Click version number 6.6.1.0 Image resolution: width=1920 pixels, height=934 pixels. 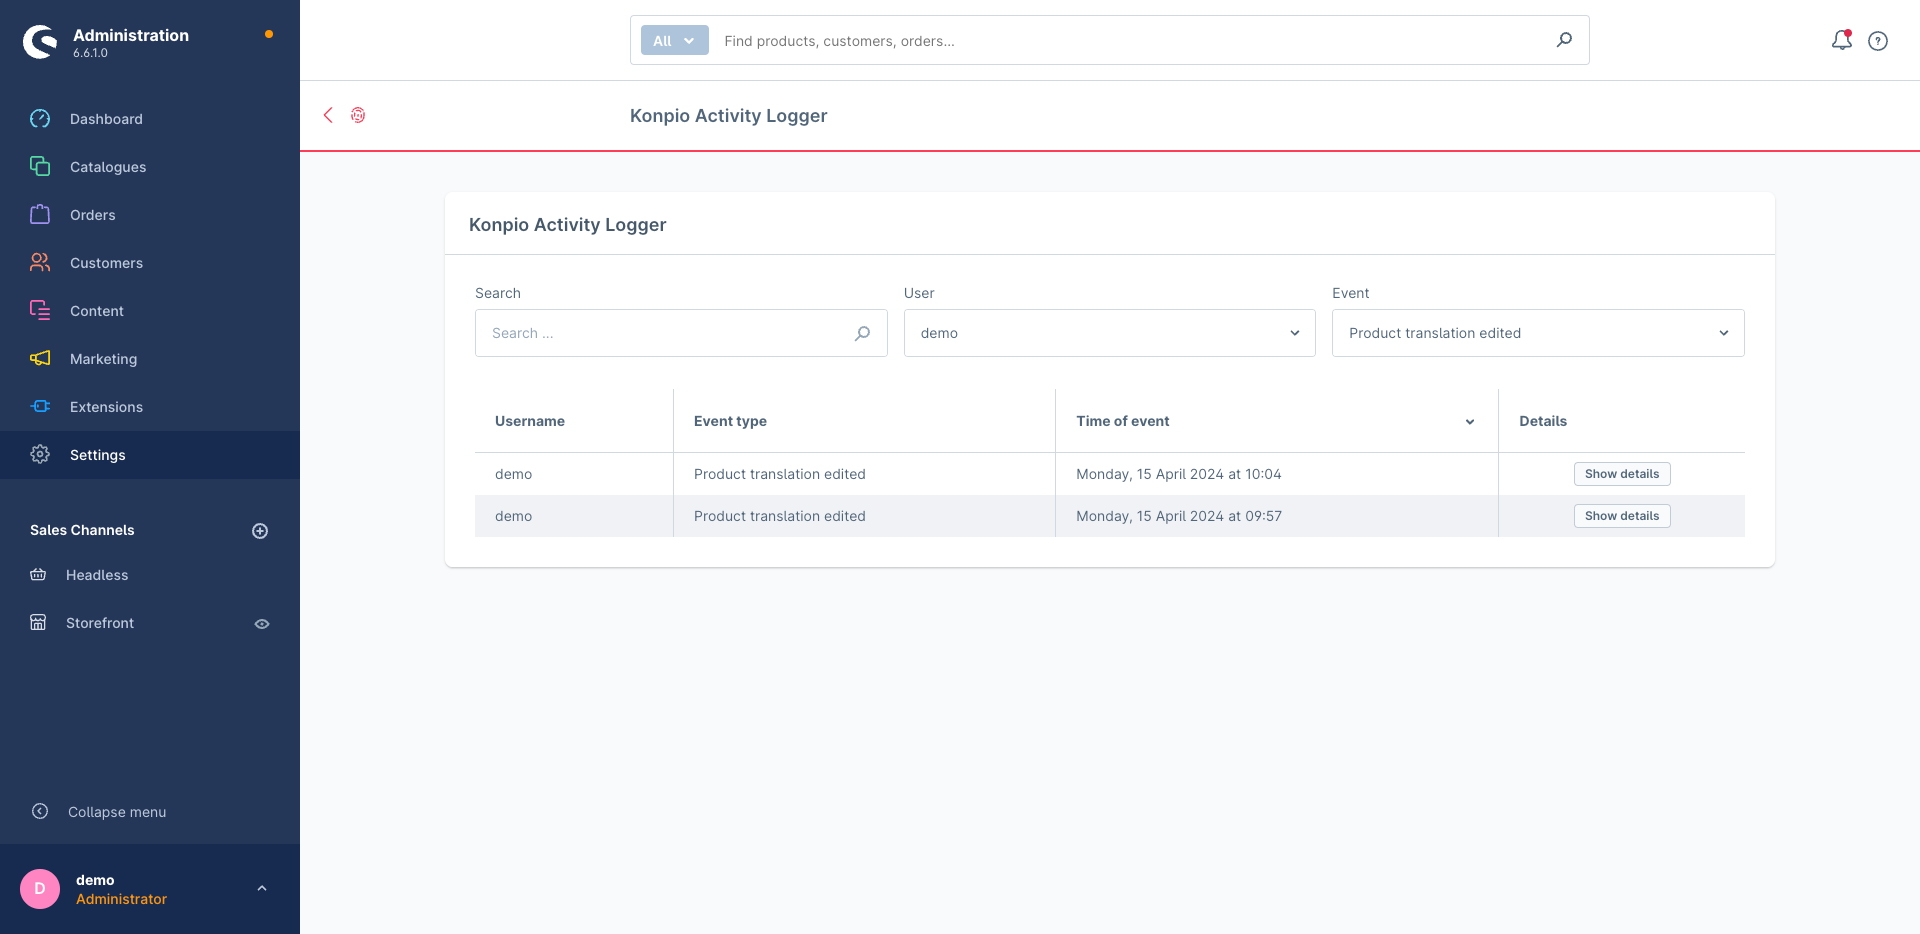click(x=90, y=53)
